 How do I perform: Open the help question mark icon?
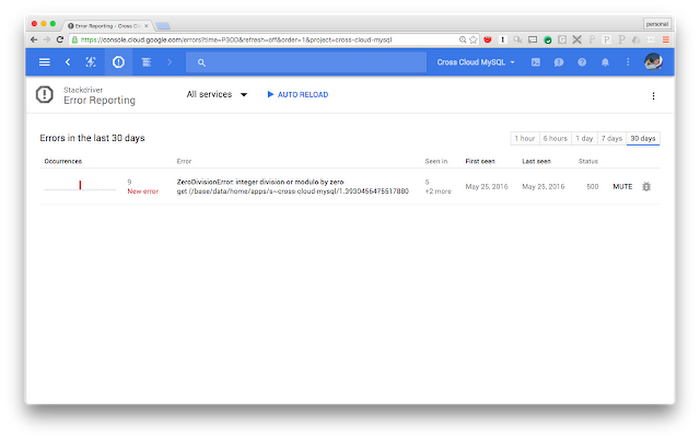point(582,62)
